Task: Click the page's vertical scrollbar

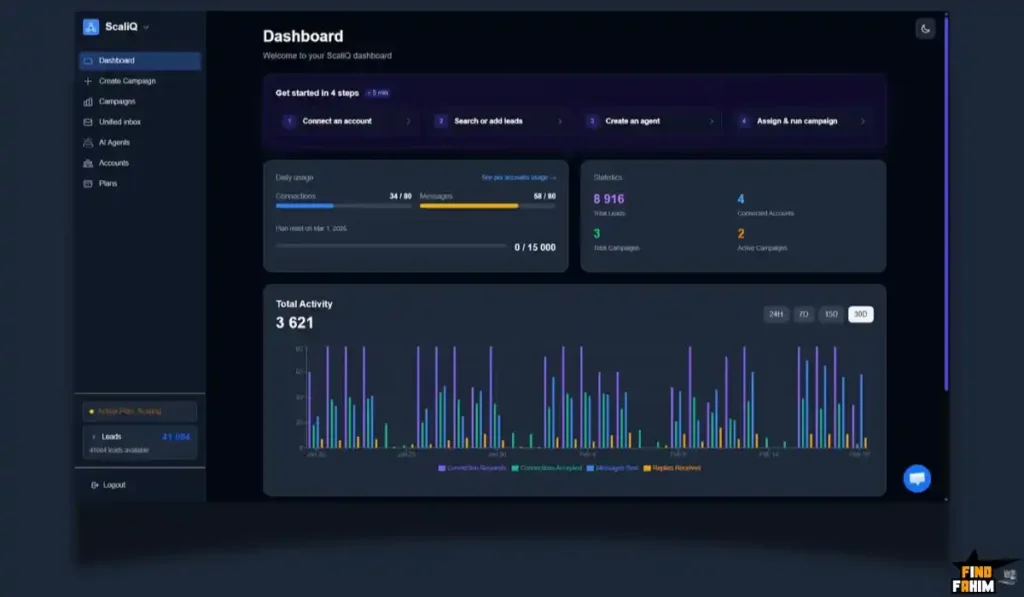Action: click(946, 200)
